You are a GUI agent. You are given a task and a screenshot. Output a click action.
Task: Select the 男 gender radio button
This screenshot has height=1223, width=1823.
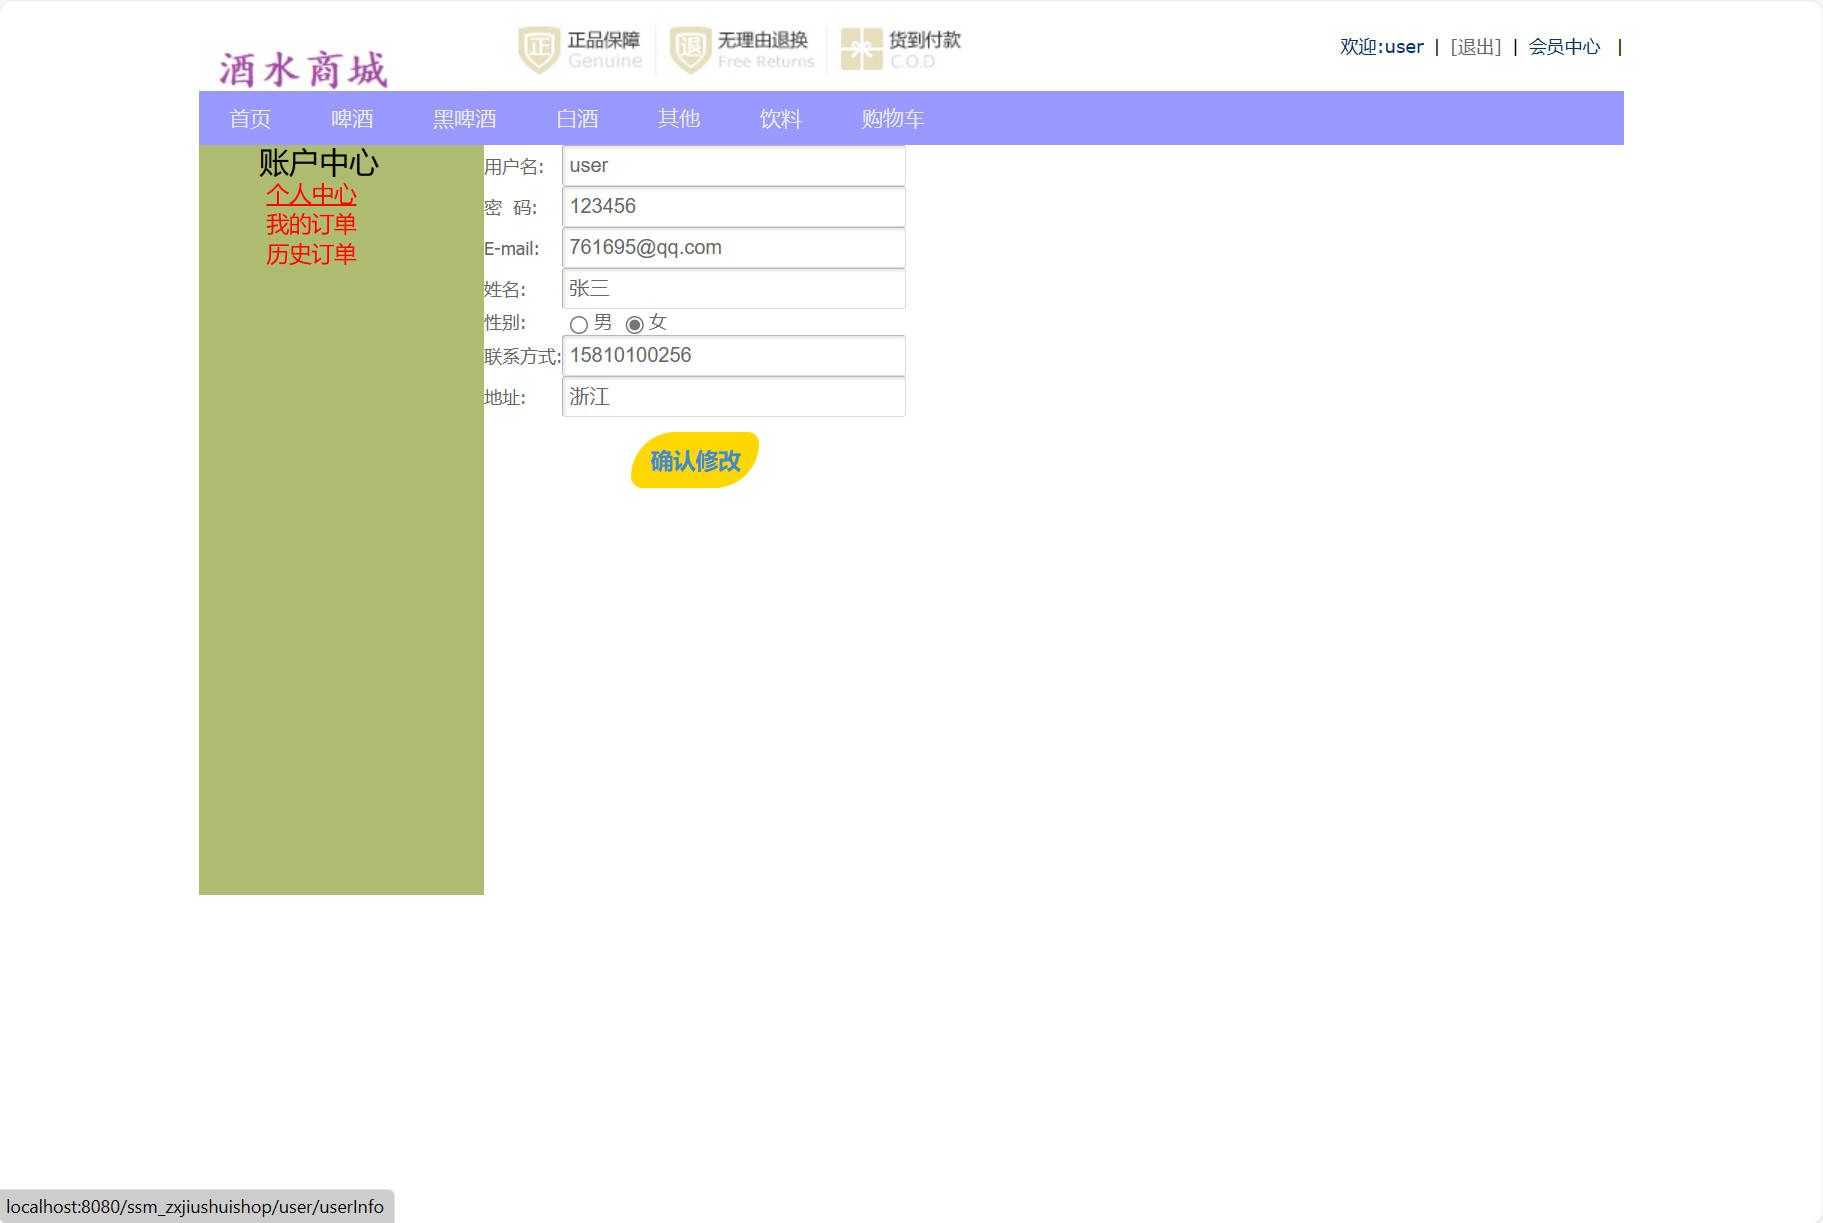coord(578,324)
